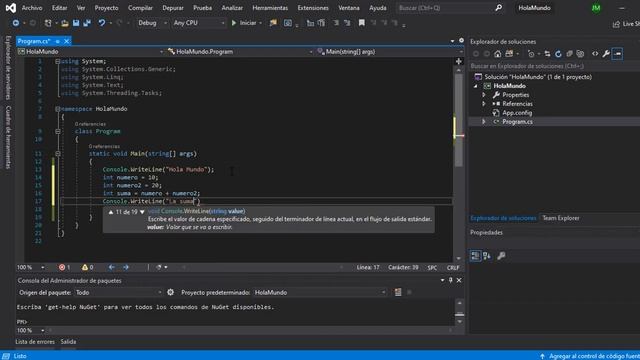The height and width of the screenshot is (360, 640).
Task: Click the search magnifier icon in title bar
Action: click(x=498, y=8)
